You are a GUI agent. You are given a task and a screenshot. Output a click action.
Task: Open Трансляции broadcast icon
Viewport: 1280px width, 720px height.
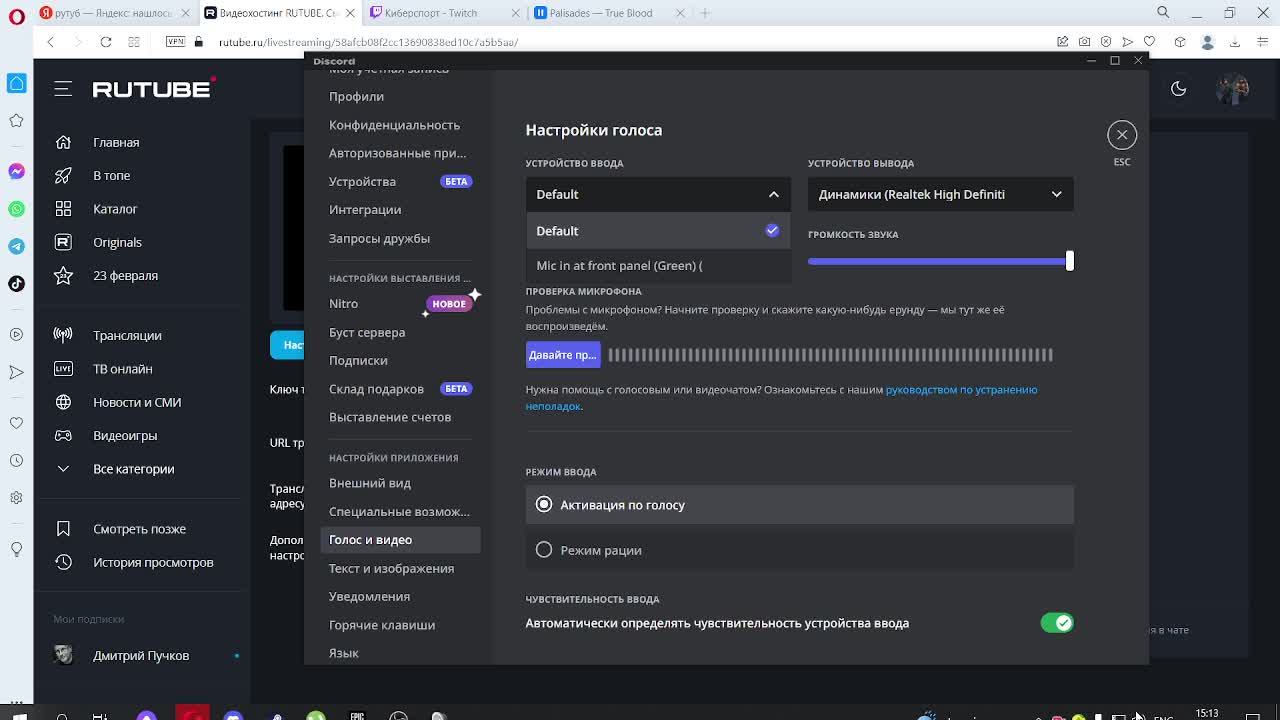point(63,336)
